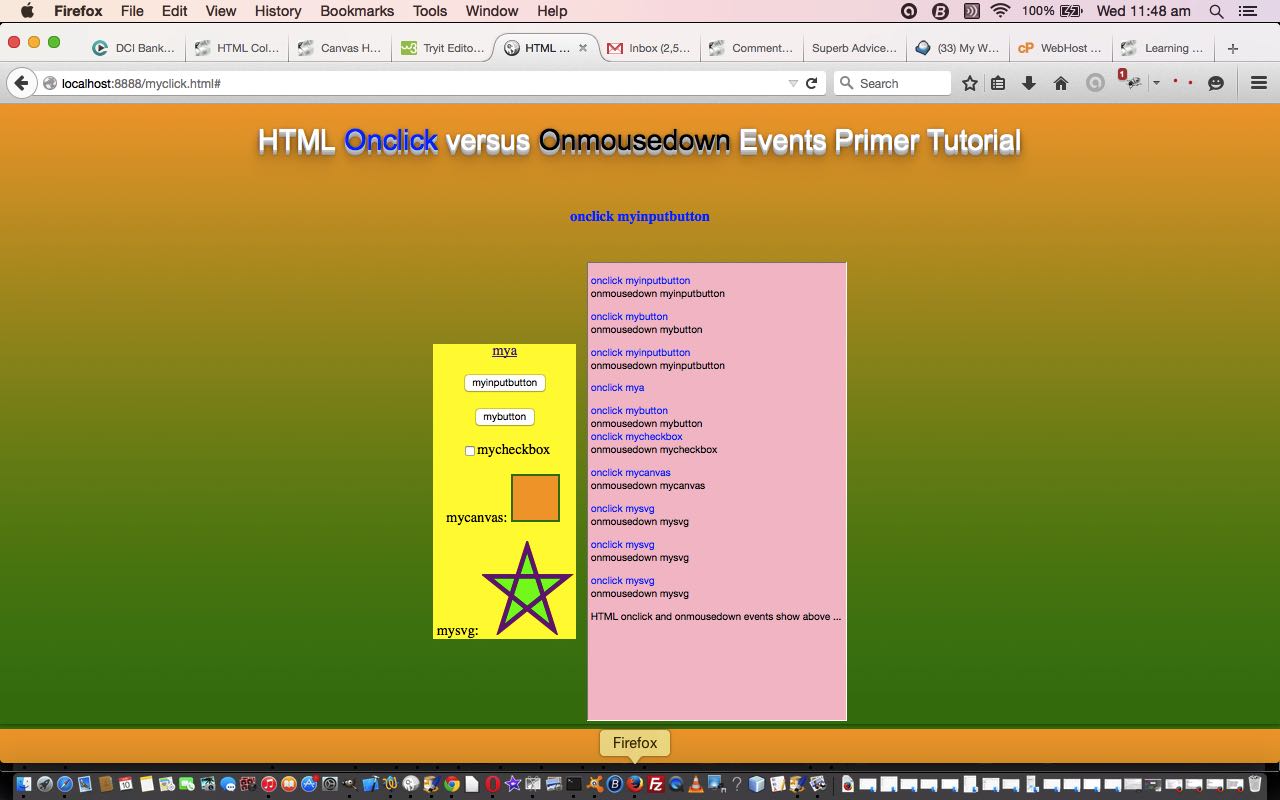This screenshot has height=800, width=1280.
Task: Open the bookmarks list icon
Action: tap(998, 84)
